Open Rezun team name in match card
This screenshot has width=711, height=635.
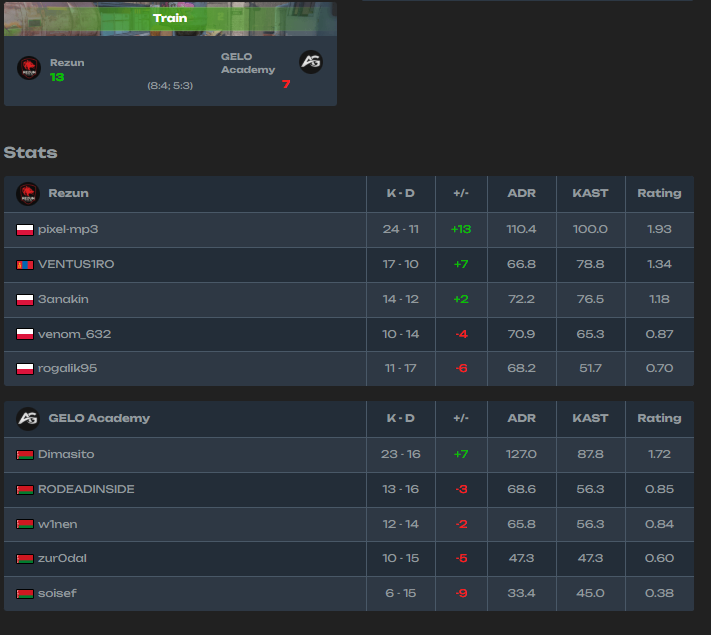tap(67, 63)
